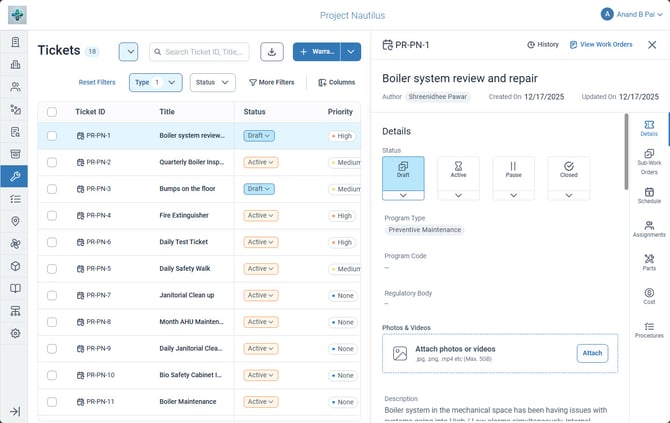Screen dimensions: 670x423
Task: Click the Reset Filters link
Action: pyautogui.click(x=97, y=82)
